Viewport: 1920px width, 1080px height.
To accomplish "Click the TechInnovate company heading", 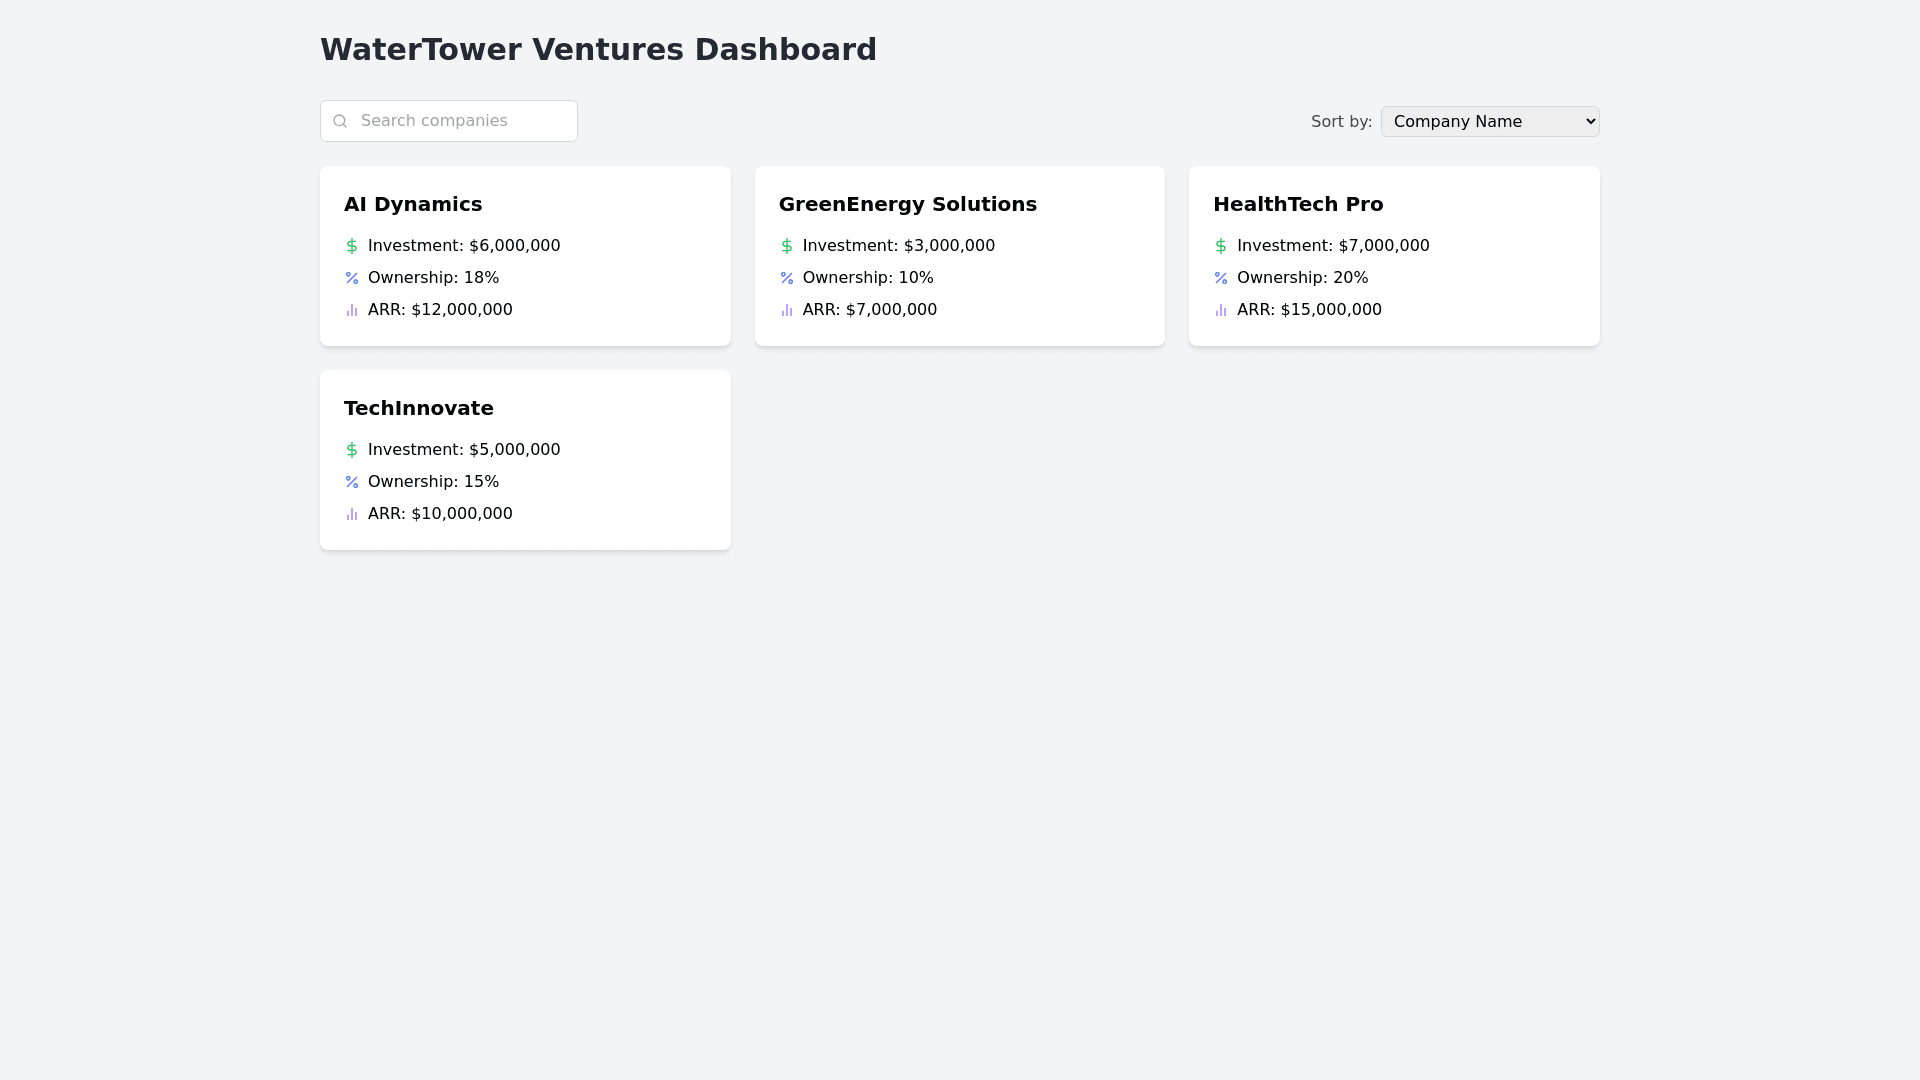I will (x=419, y=408).
